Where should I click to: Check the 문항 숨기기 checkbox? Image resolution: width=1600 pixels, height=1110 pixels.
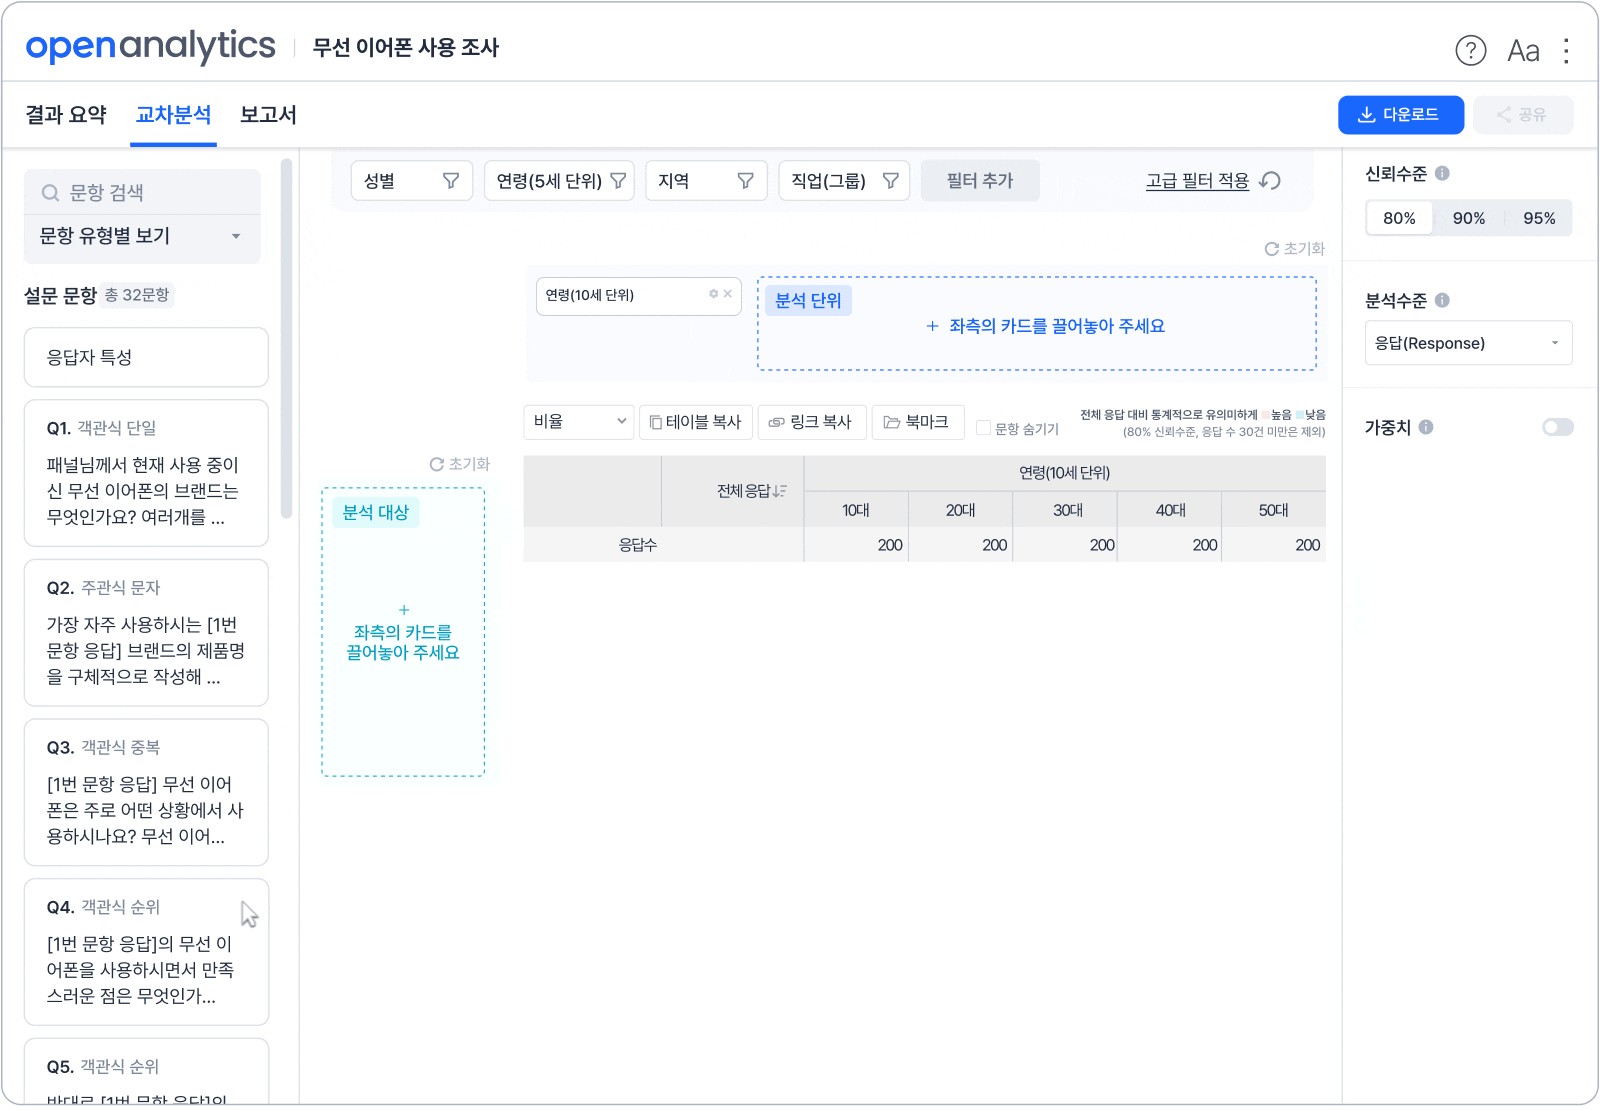click(984, 428)
